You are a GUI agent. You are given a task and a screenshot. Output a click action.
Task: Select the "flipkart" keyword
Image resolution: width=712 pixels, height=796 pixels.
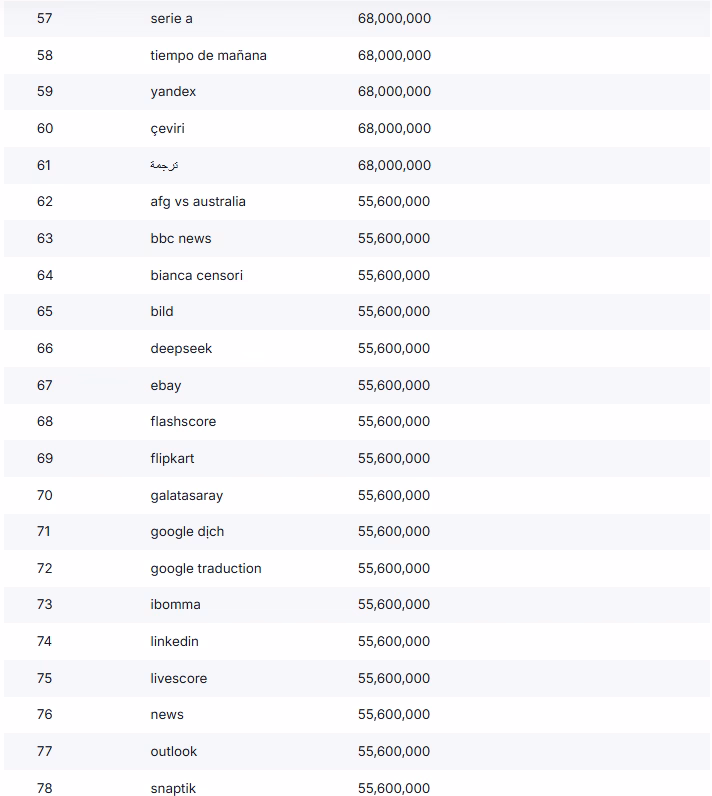172,458
